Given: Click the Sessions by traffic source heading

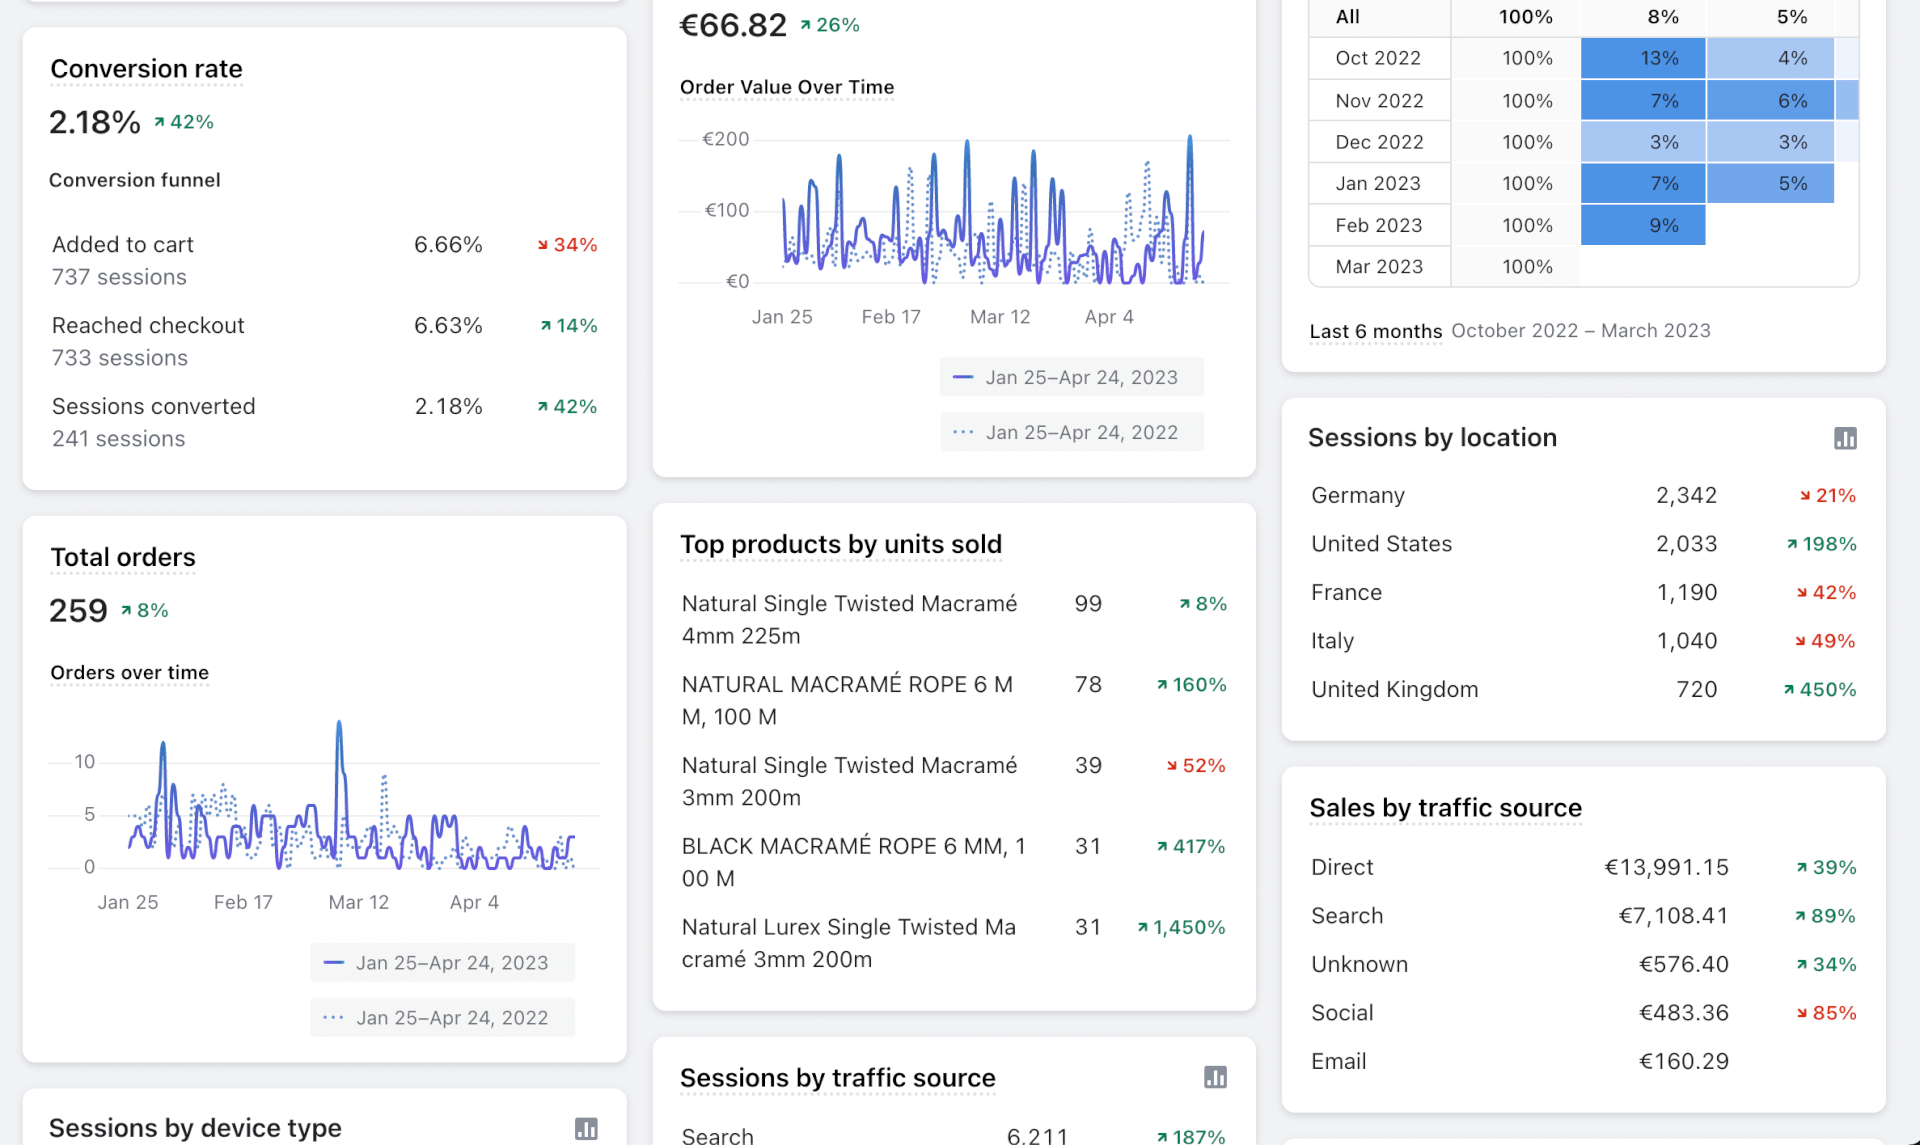Looking at the screenshot, I should (x=838, y=1078).
